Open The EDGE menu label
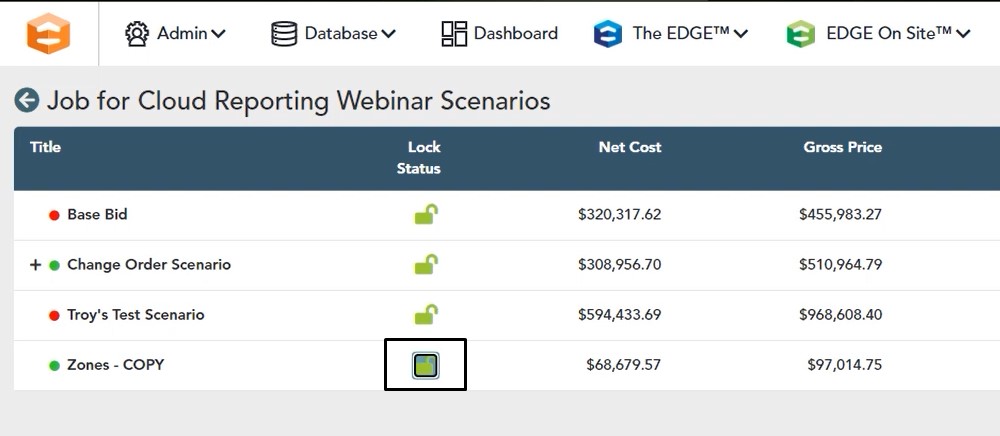 click(680, 33)
